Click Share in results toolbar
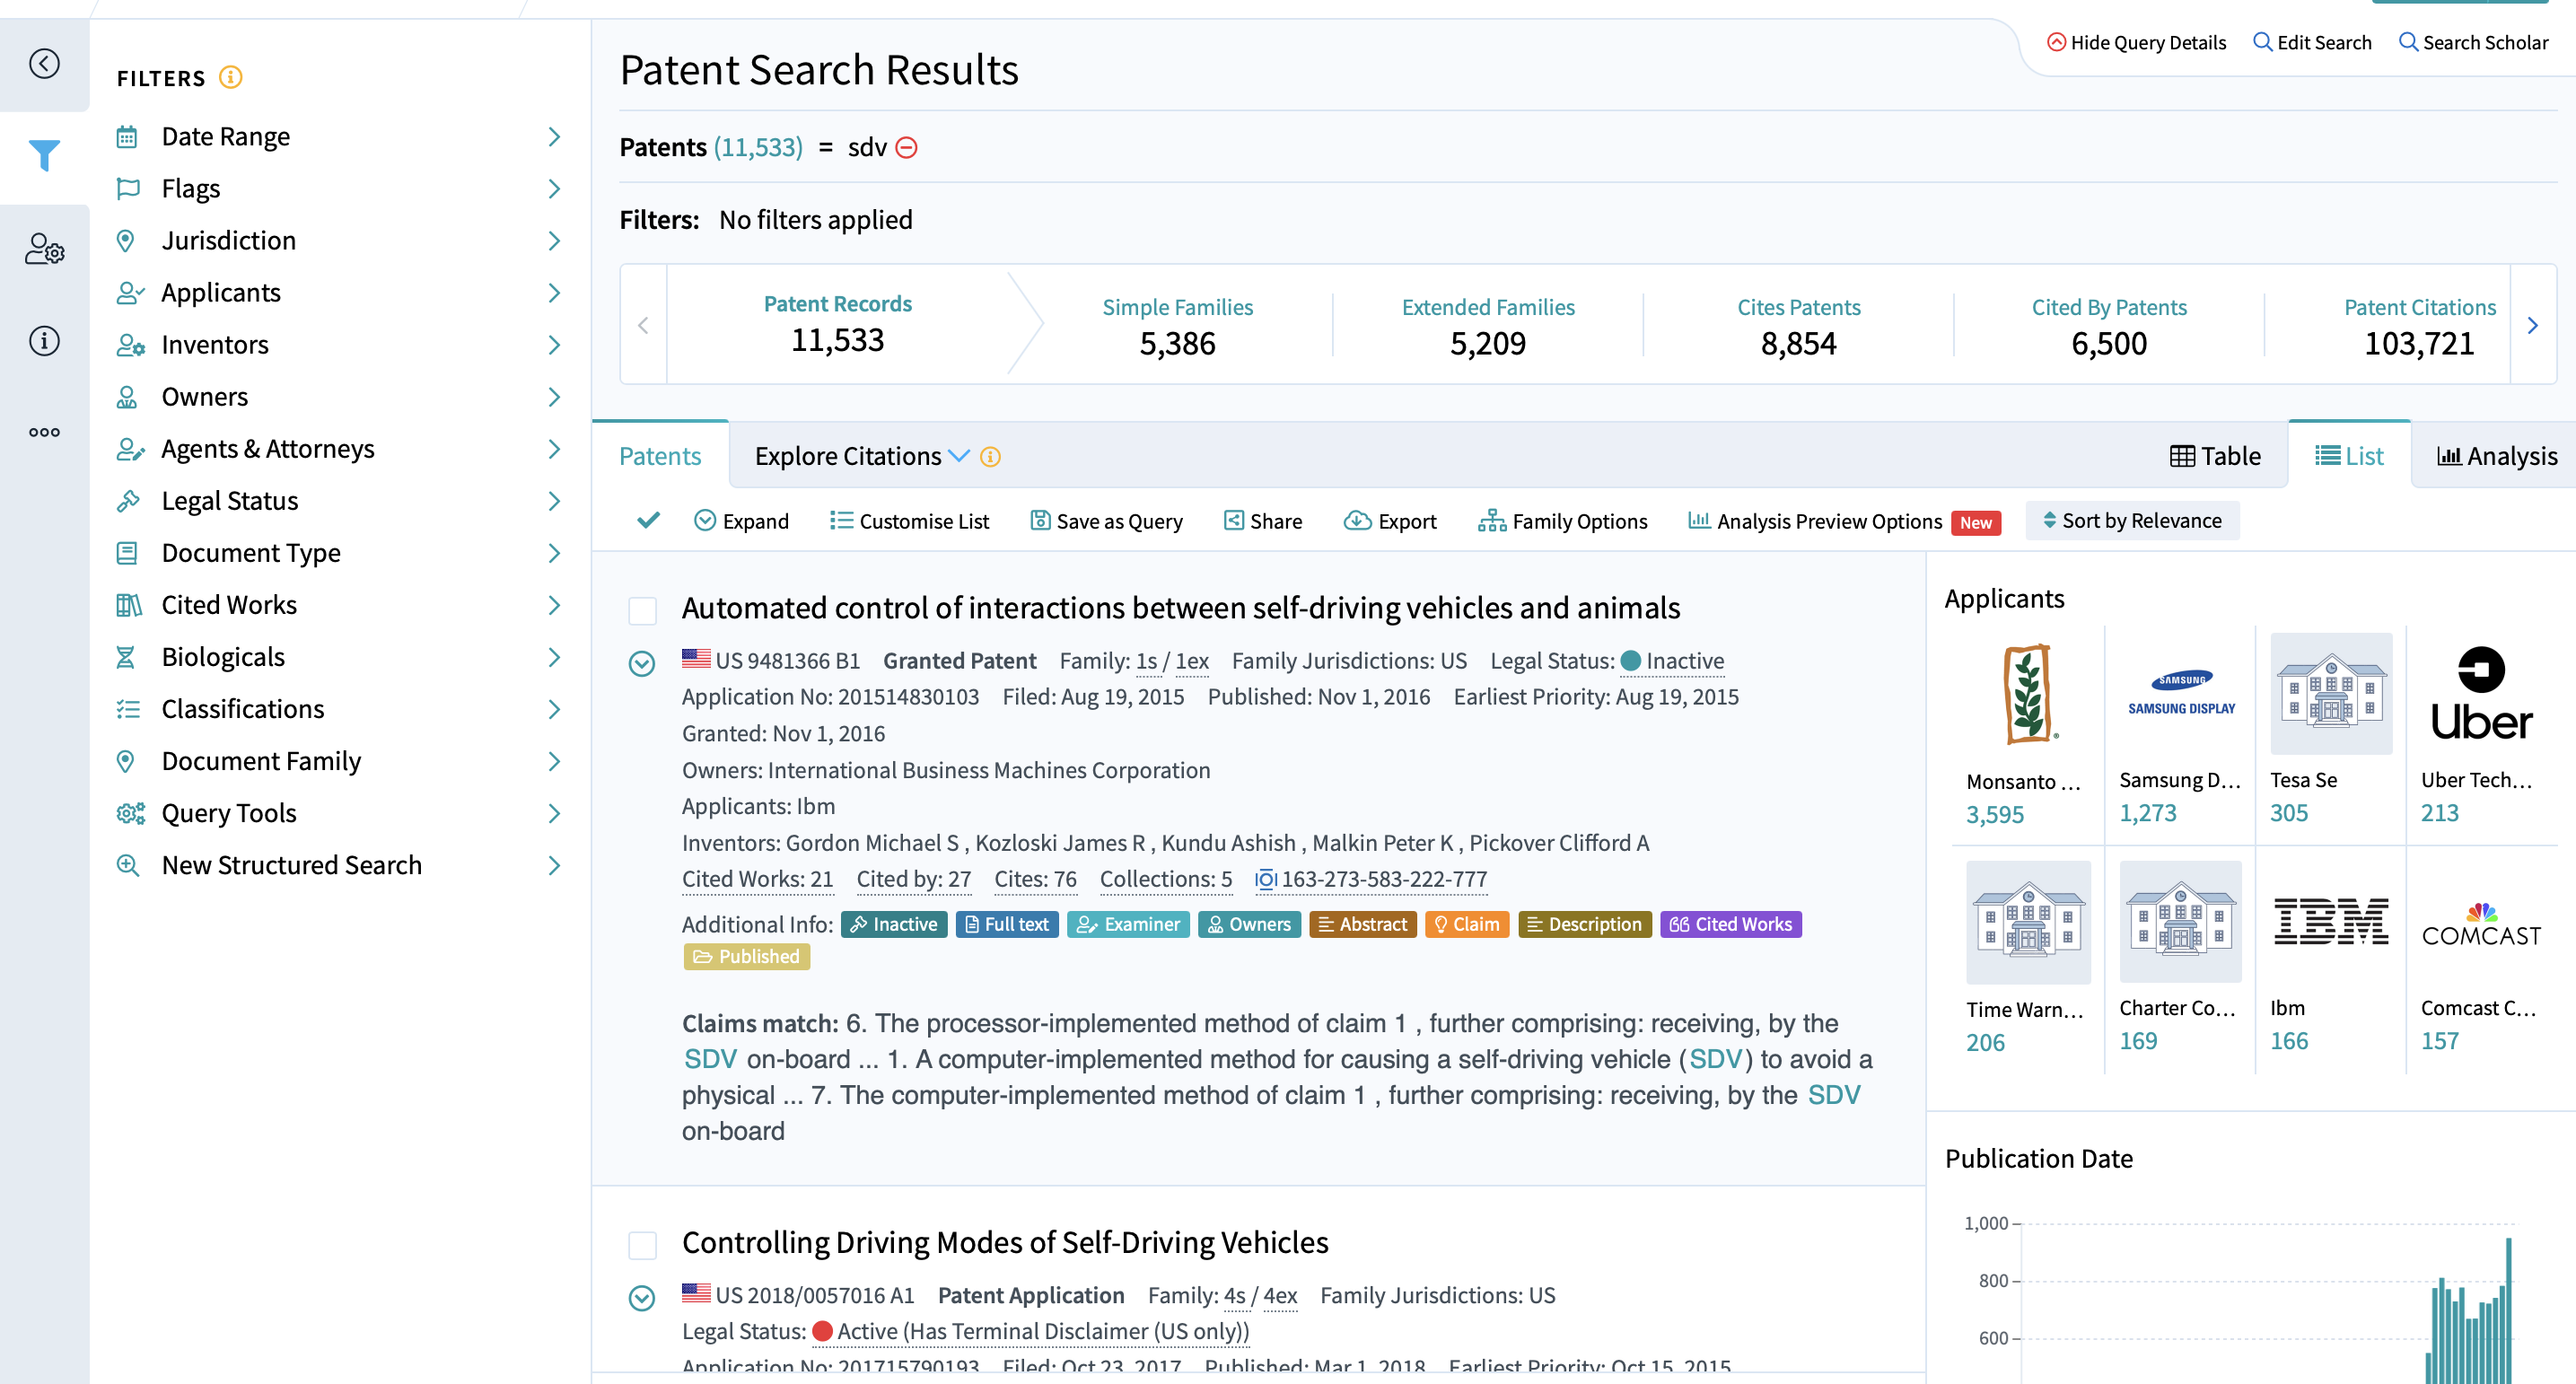This screenshot has width=2576, height=1384. tap(1263, 521)
